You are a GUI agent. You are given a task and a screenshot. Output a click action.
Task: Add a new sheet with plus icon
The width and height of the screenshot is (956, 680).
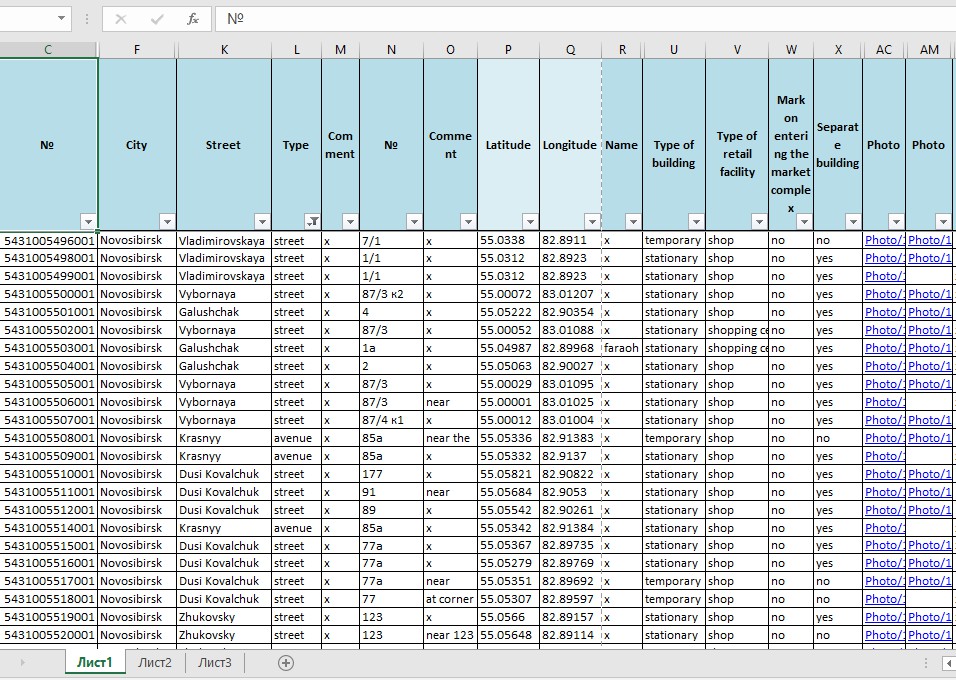(286, 662)
